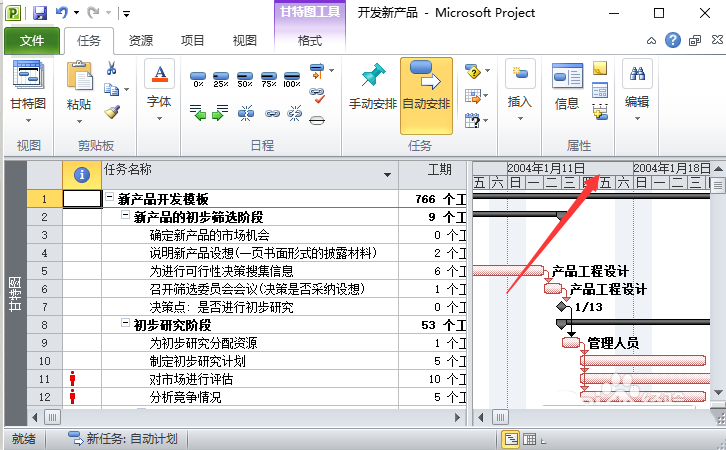Switch to the View (视图) tab
The image size is (726, 450).
(244, 41)
